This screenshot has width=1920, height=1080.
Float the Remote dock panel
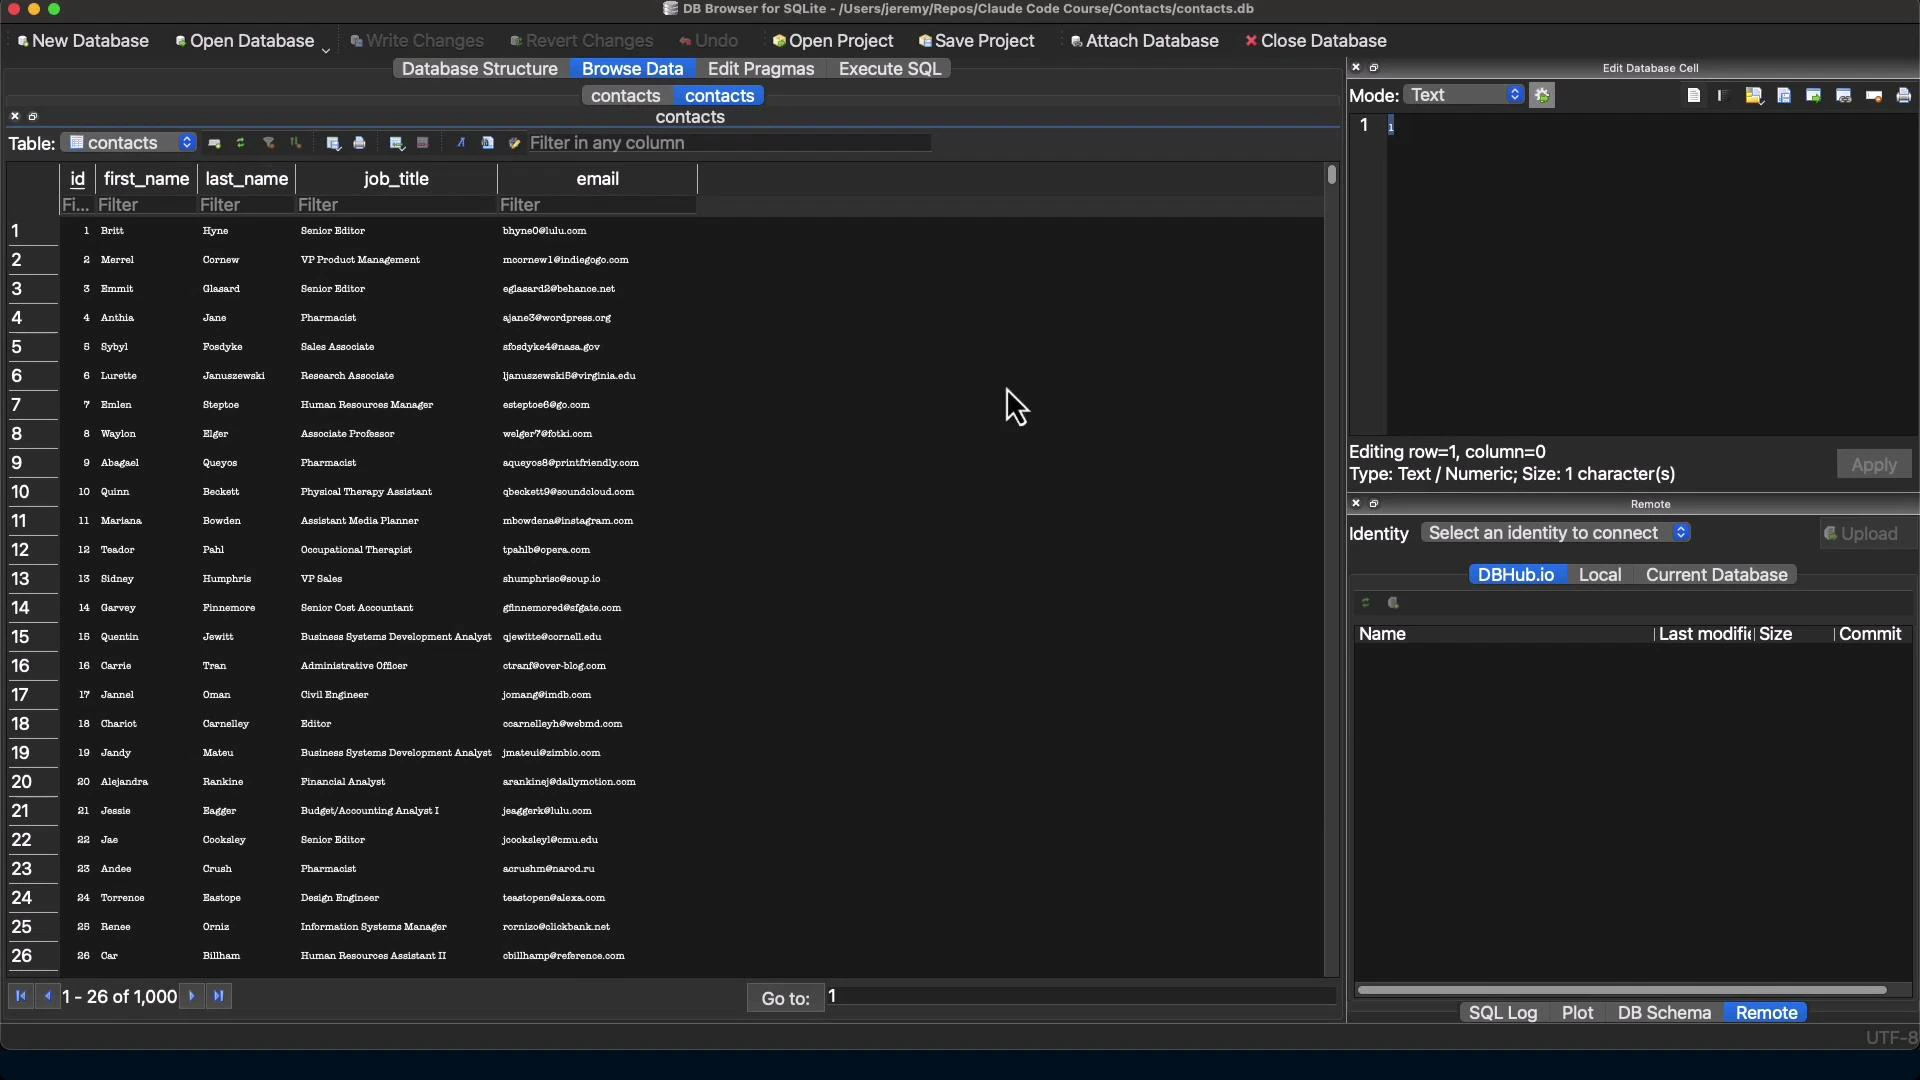pos(1374,503)
